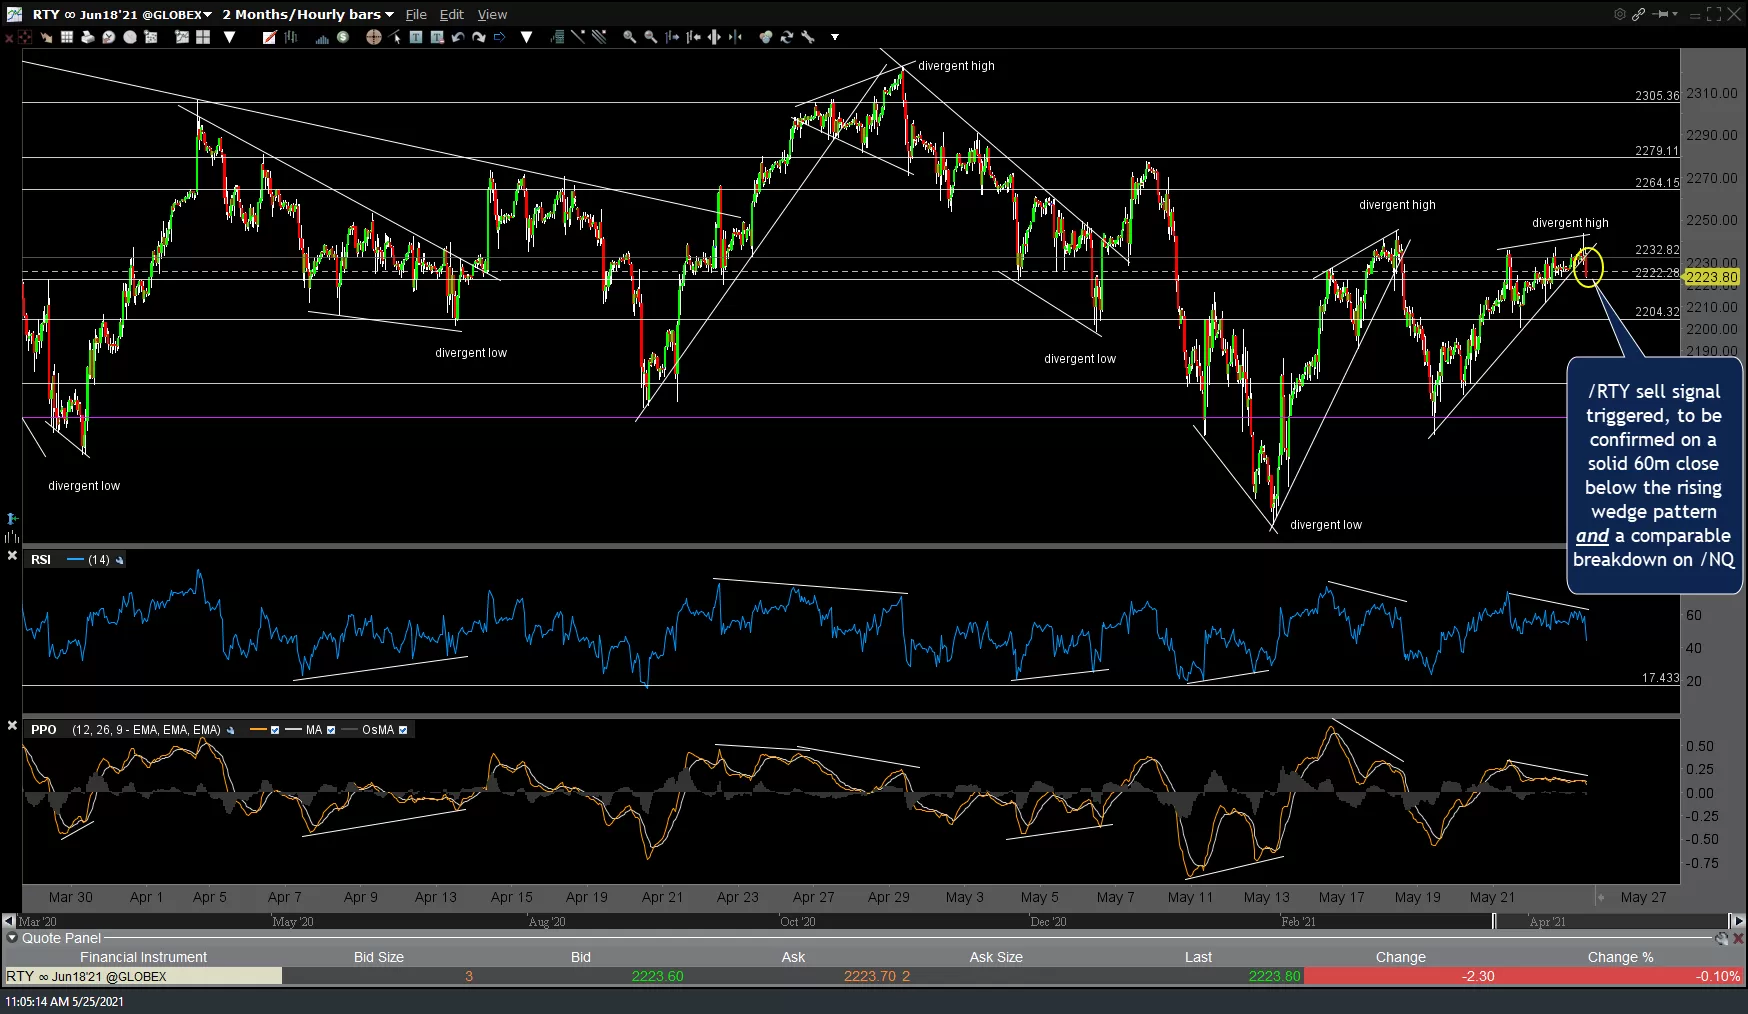The width and height of the screenshot is (1748, 1014).
Task: Close the PPO indicator panel
Action: click(12, 725)
